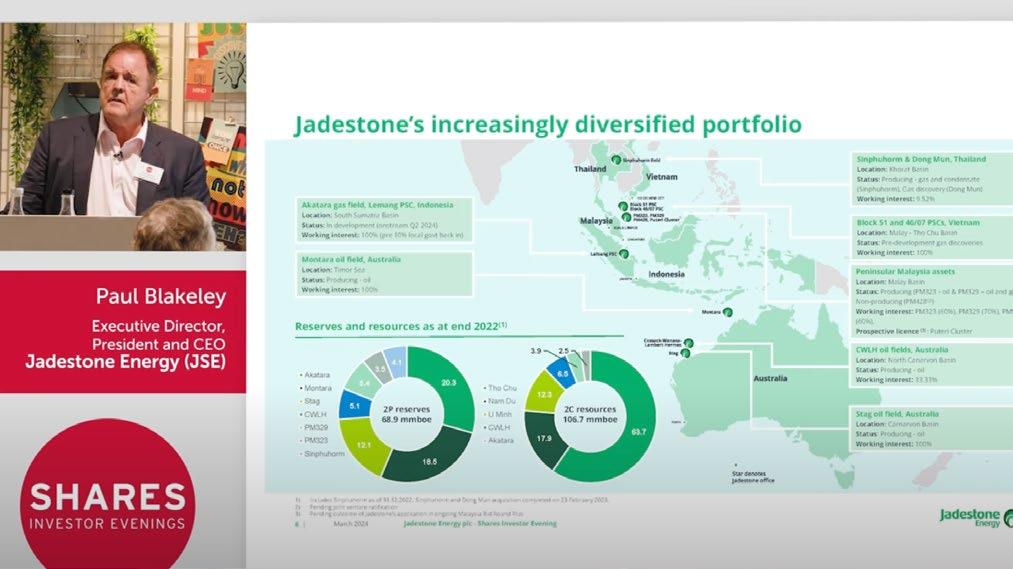Click the slide title 'Jadestone's increasingly diversified portfolio'
This screenshot has height=569, width=1013.
click(x=548, y=124)
